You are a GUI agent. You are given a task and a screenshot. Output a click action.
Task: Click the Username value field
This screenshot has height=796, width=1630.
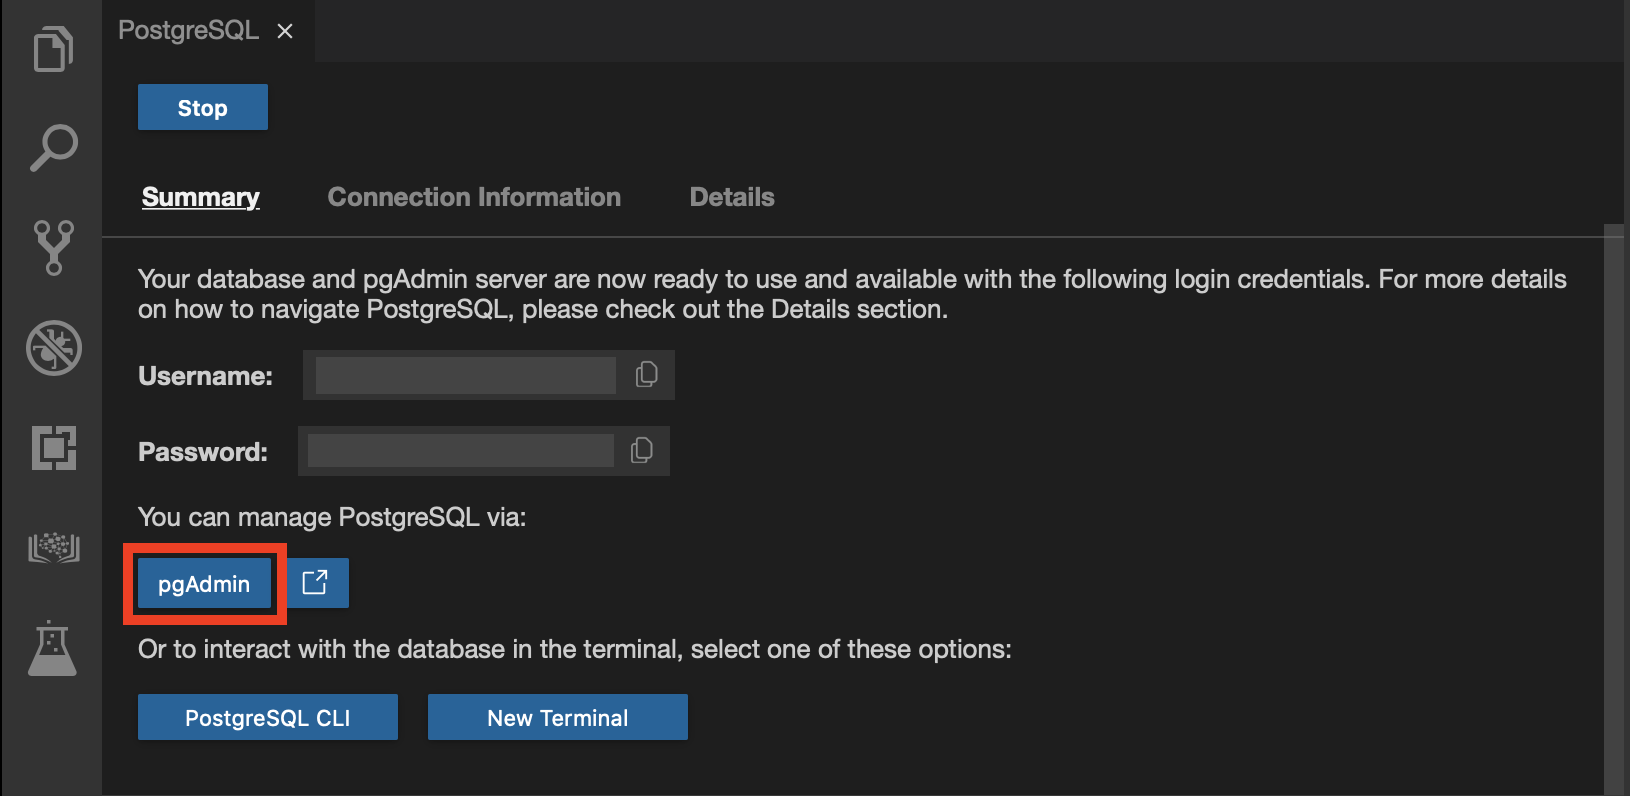click(465, 375)
